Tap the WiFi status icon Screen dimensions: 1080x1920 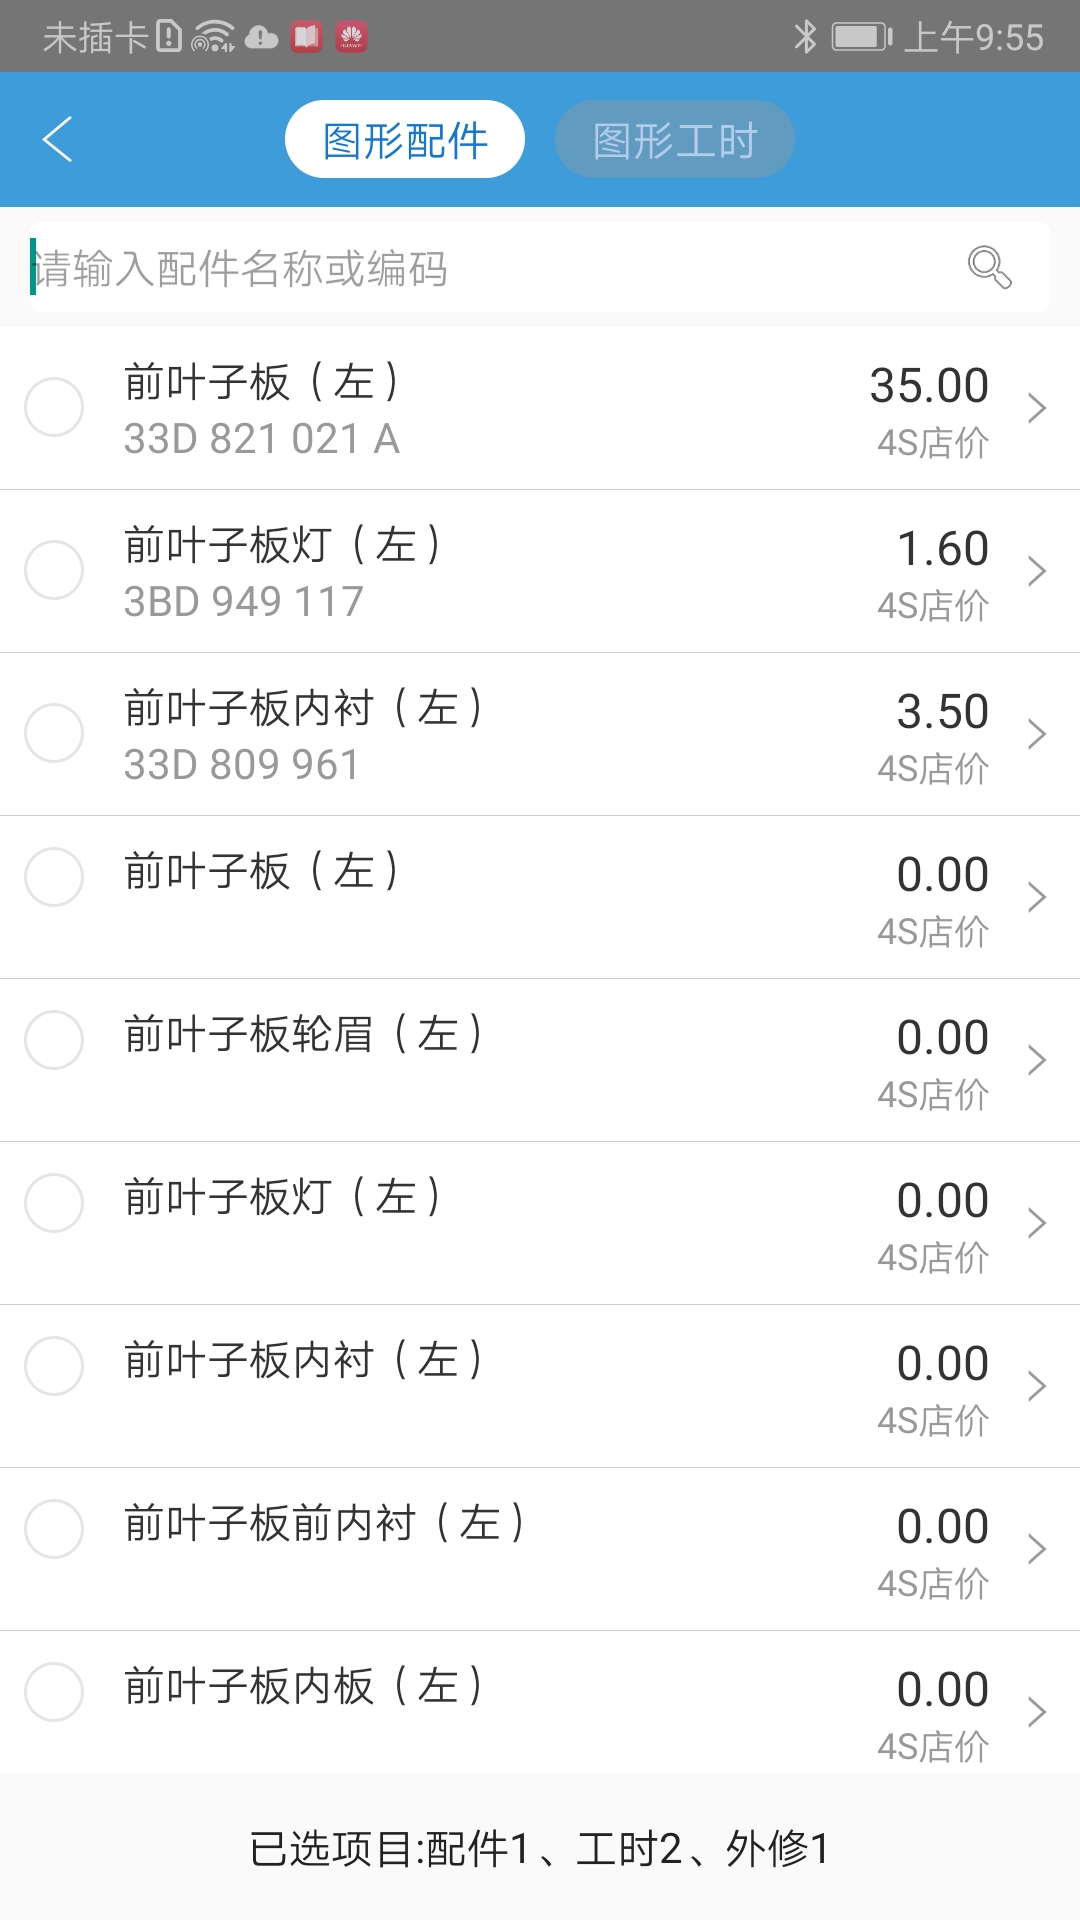point(212,37)
